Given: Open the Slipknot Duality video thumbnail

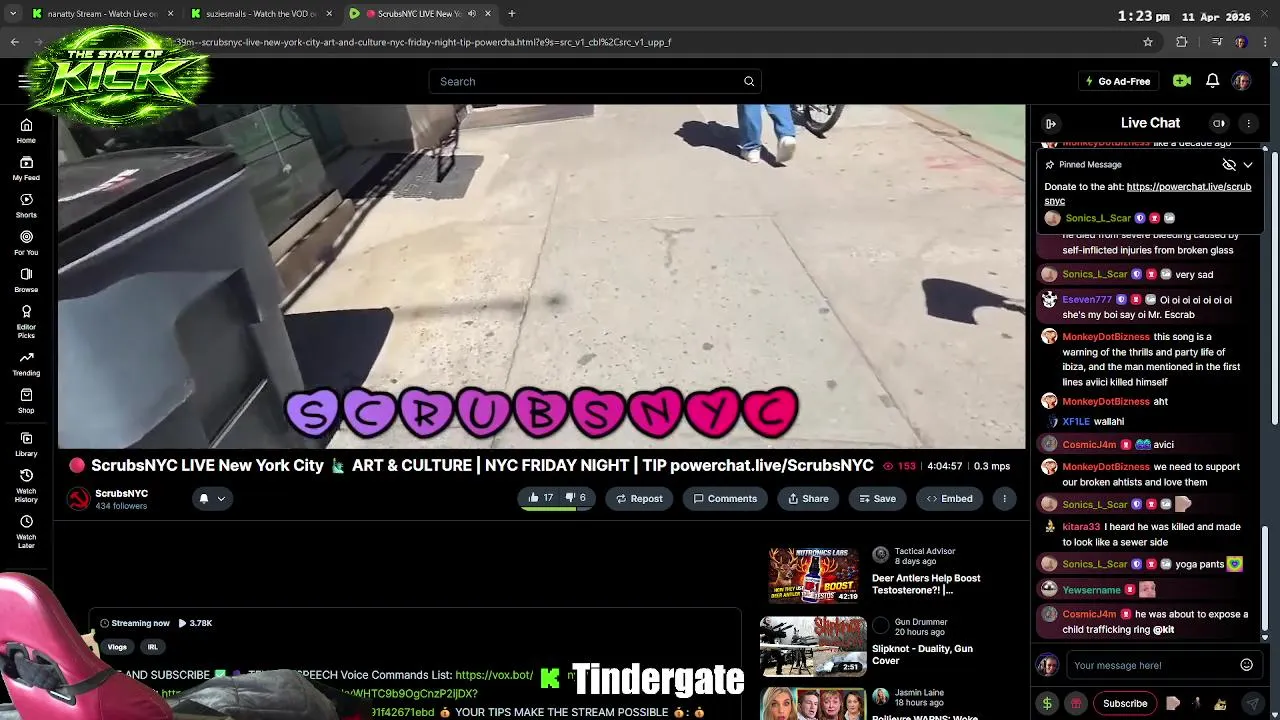Looking at the screenshot, I should 813,646.
